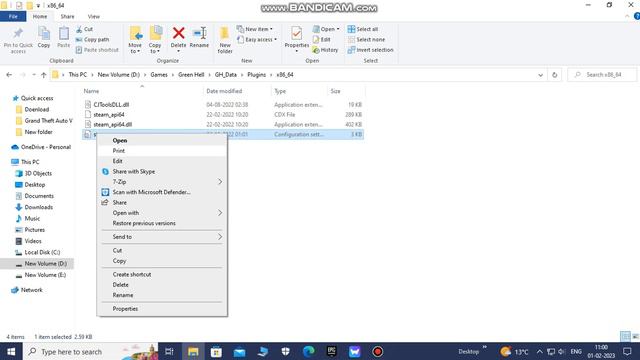The height and width of the screenshot is (360, 640).
Task: Switch to the View ribbon tab
Action: [x=93, y=16]
